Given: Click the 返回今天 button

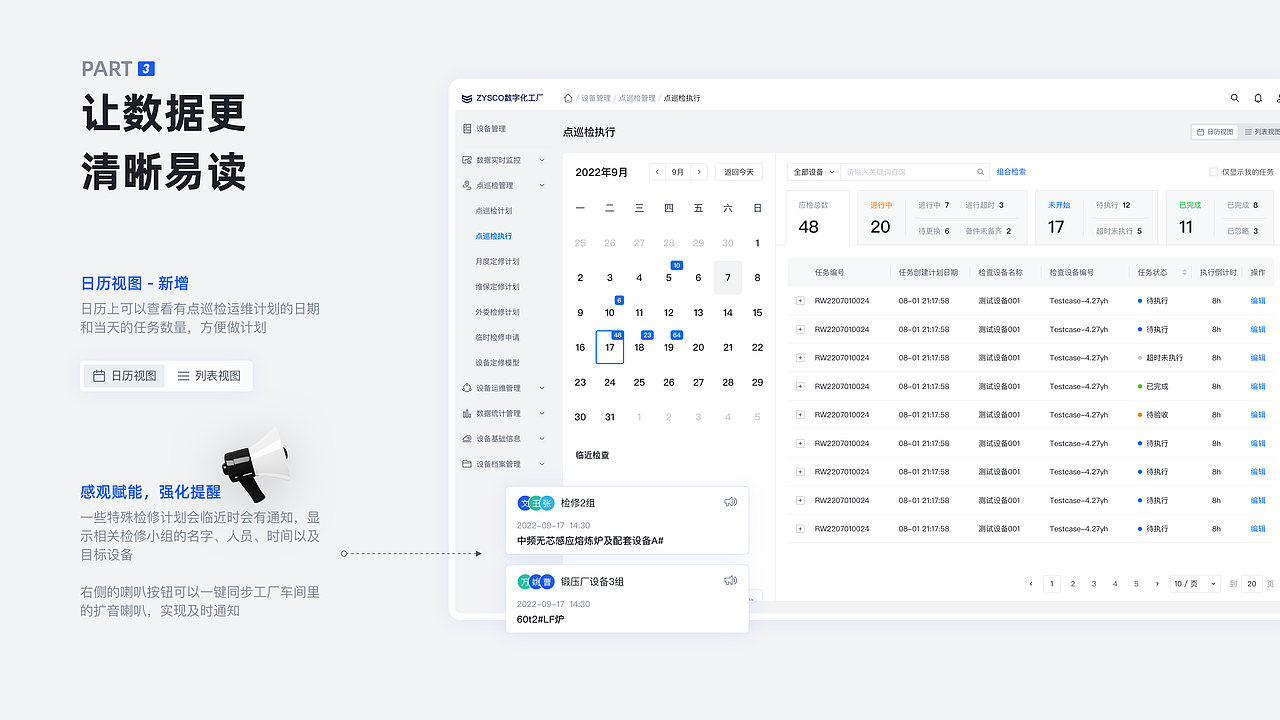Looking at the screenshot, I should (739, 172).
